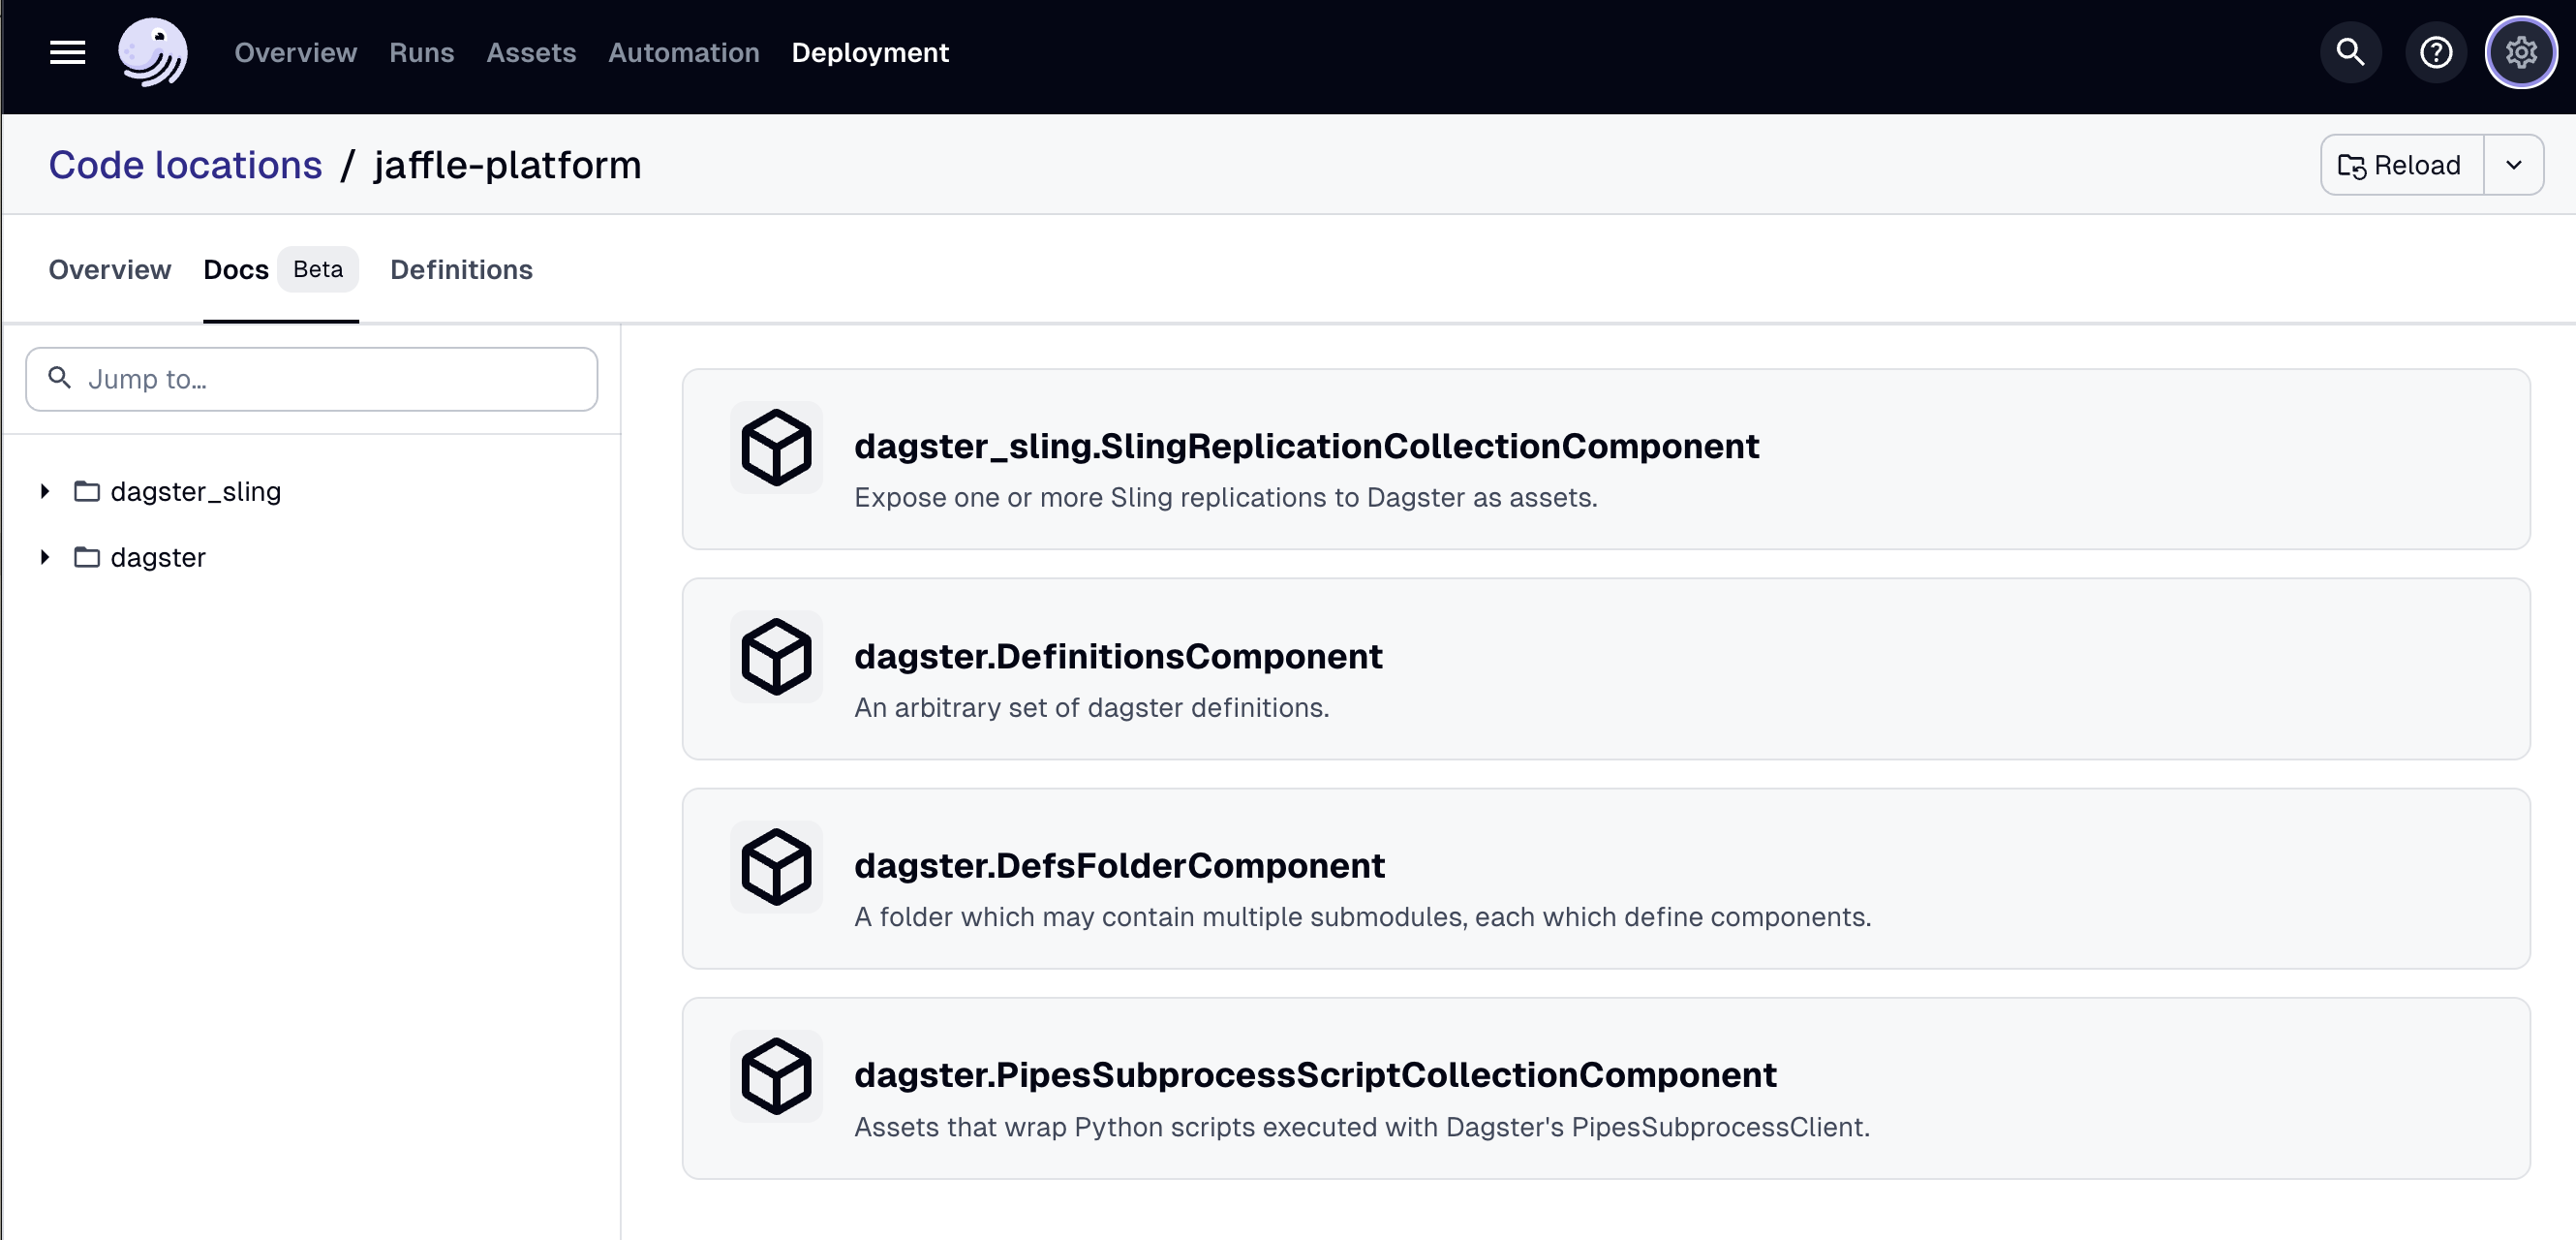
Task: Click the cube icon for PipesSubprocessScriptCollectionComponent
Action: point(775,1076)
